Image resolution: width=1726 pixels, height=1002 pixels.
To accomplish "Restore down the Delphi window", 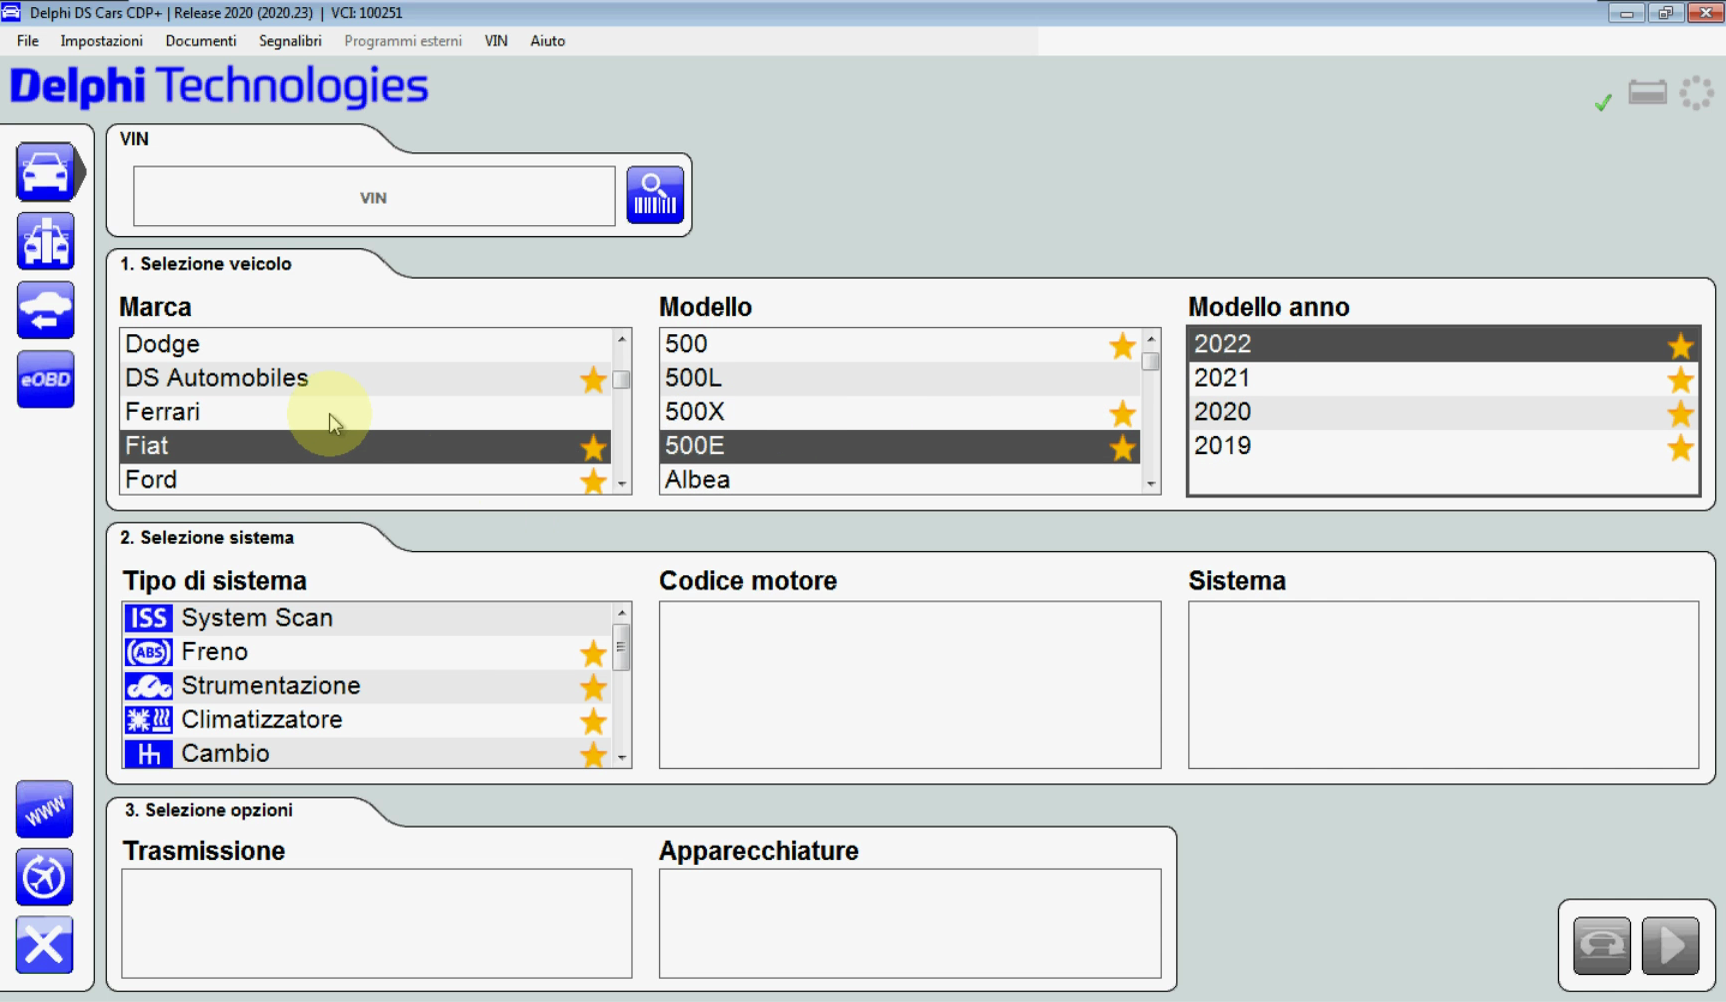I will click(1666, 13).
